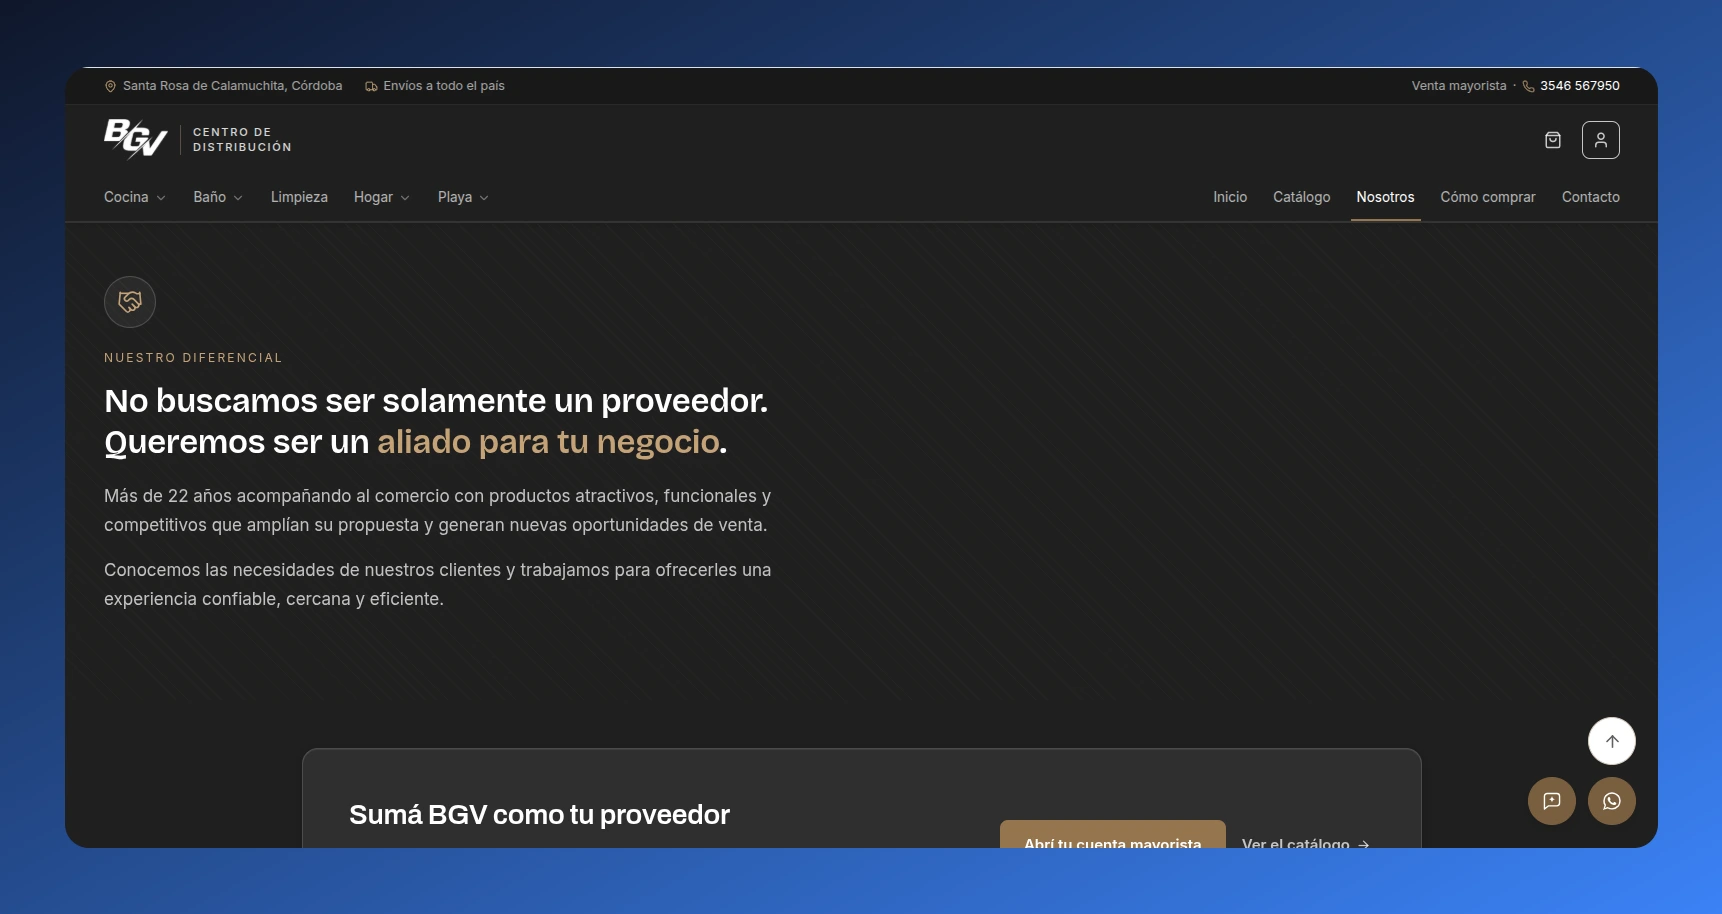Follow the Ver el catálogo link
The width and height of the screenshot is (1722, 914).
coord(1306,841)
